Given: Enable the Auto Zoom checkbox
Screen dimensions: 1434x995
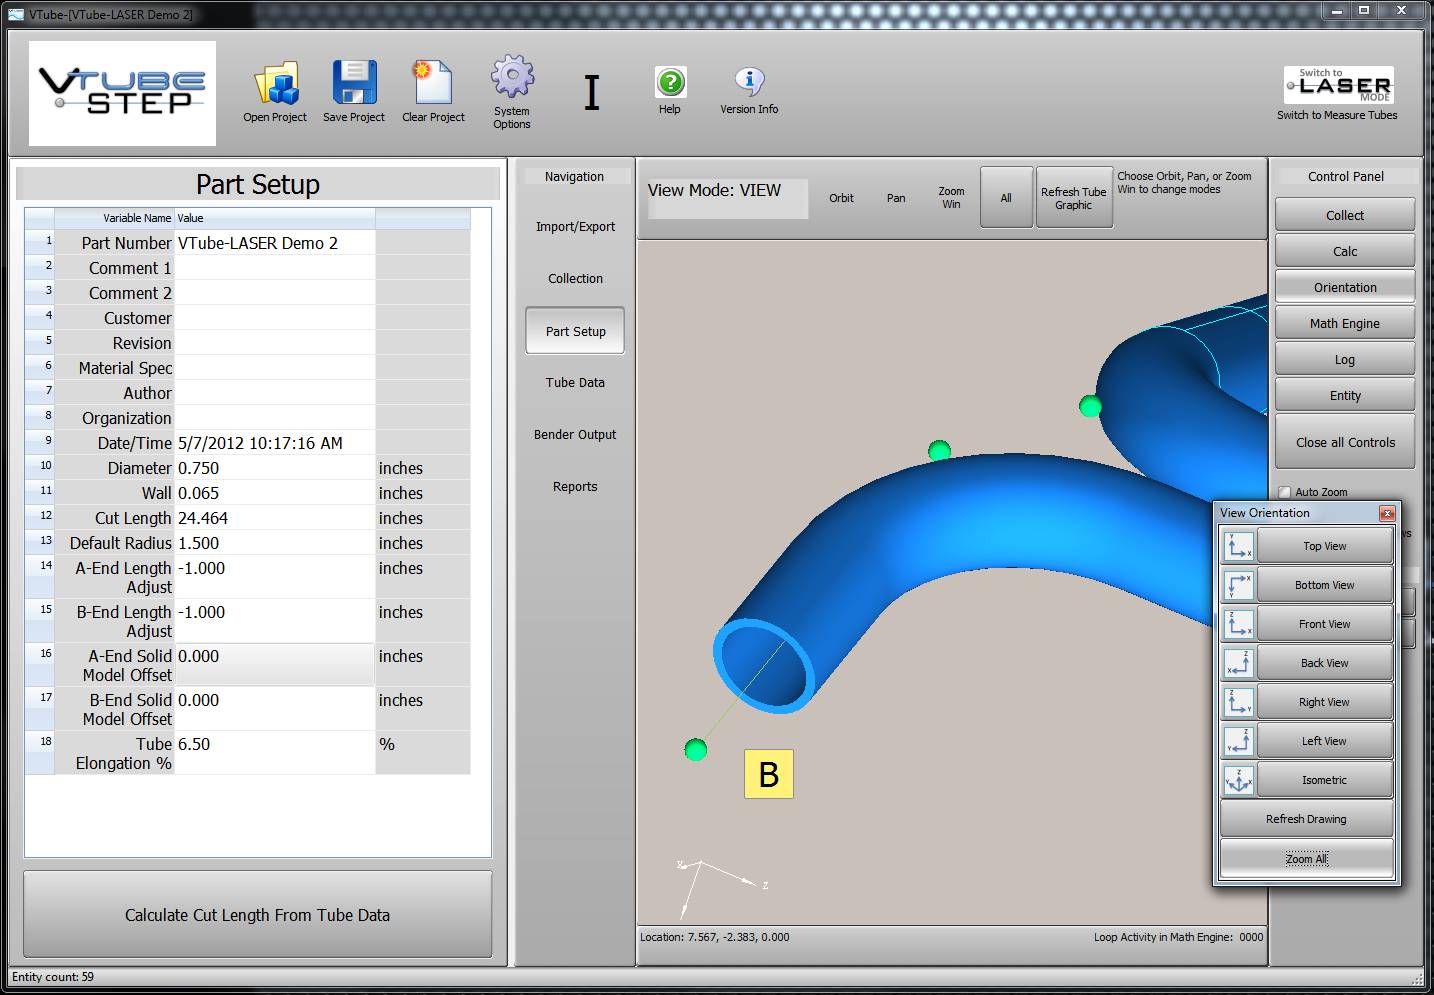Looking at the screenshot, I should [1285, 492].
